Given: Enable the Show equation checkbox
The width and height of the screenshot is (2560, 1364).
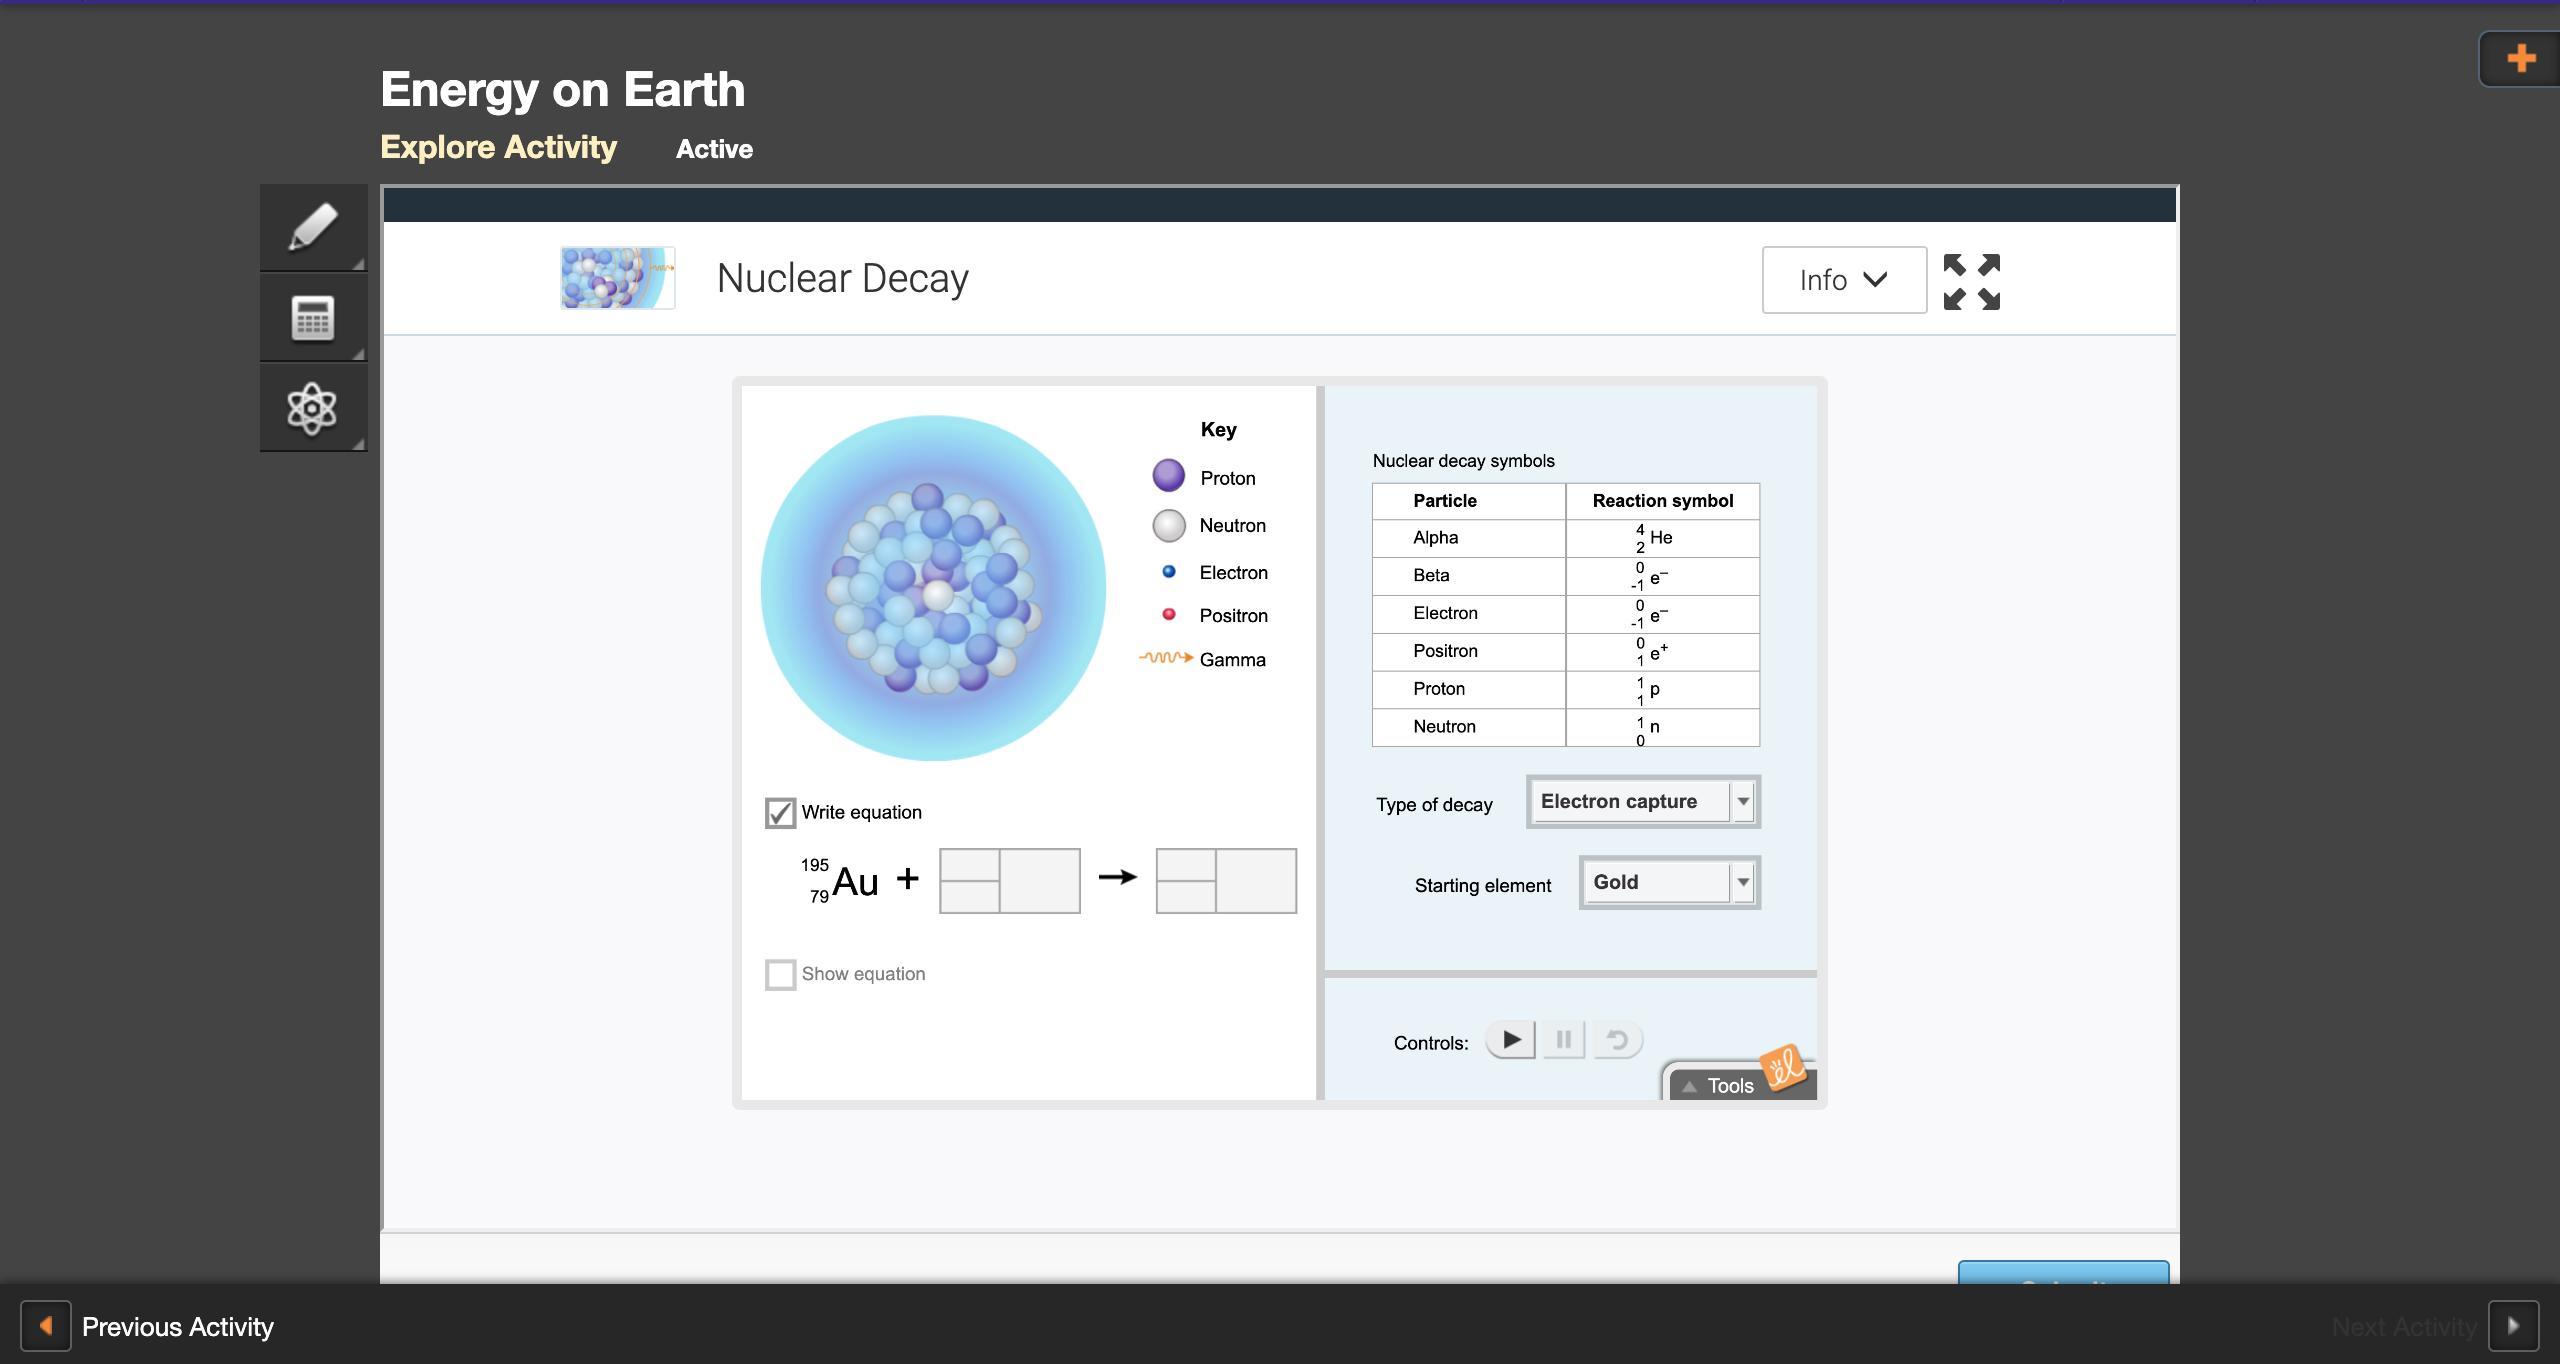Looking at the screenshot, I should [x=780, y=974].
